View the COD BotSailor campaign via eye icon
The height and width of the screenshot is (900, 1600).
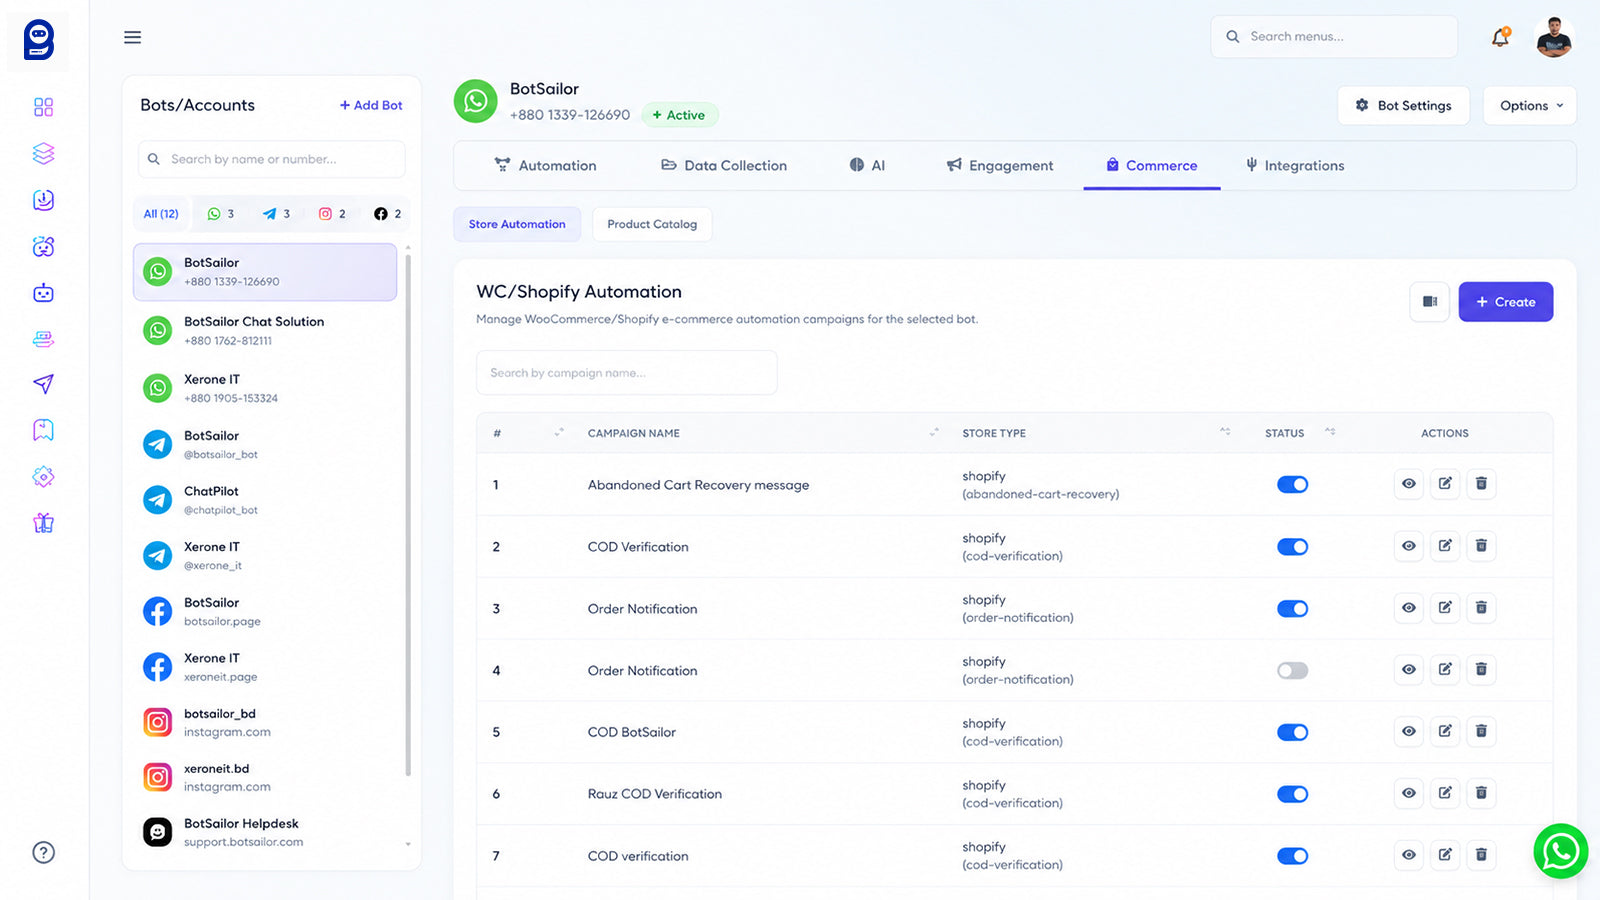pos(1408,731)
